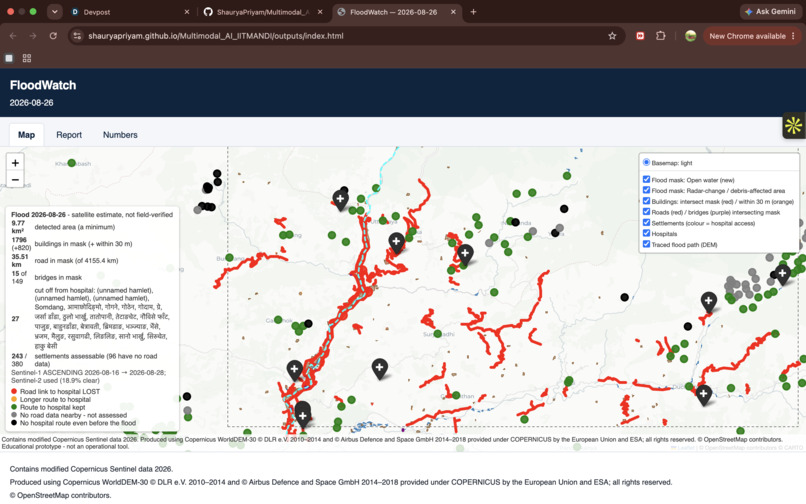Open a new browser tab
This screenshot has width=806, height=504.
pyautogui.click(x=473, y=11)
